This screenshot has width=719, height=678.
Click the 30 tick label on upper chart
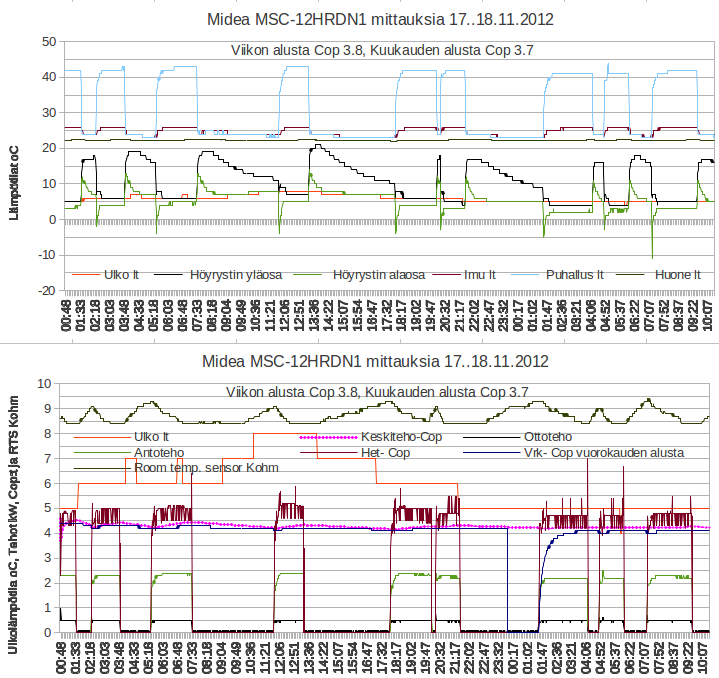coord(49,113)
